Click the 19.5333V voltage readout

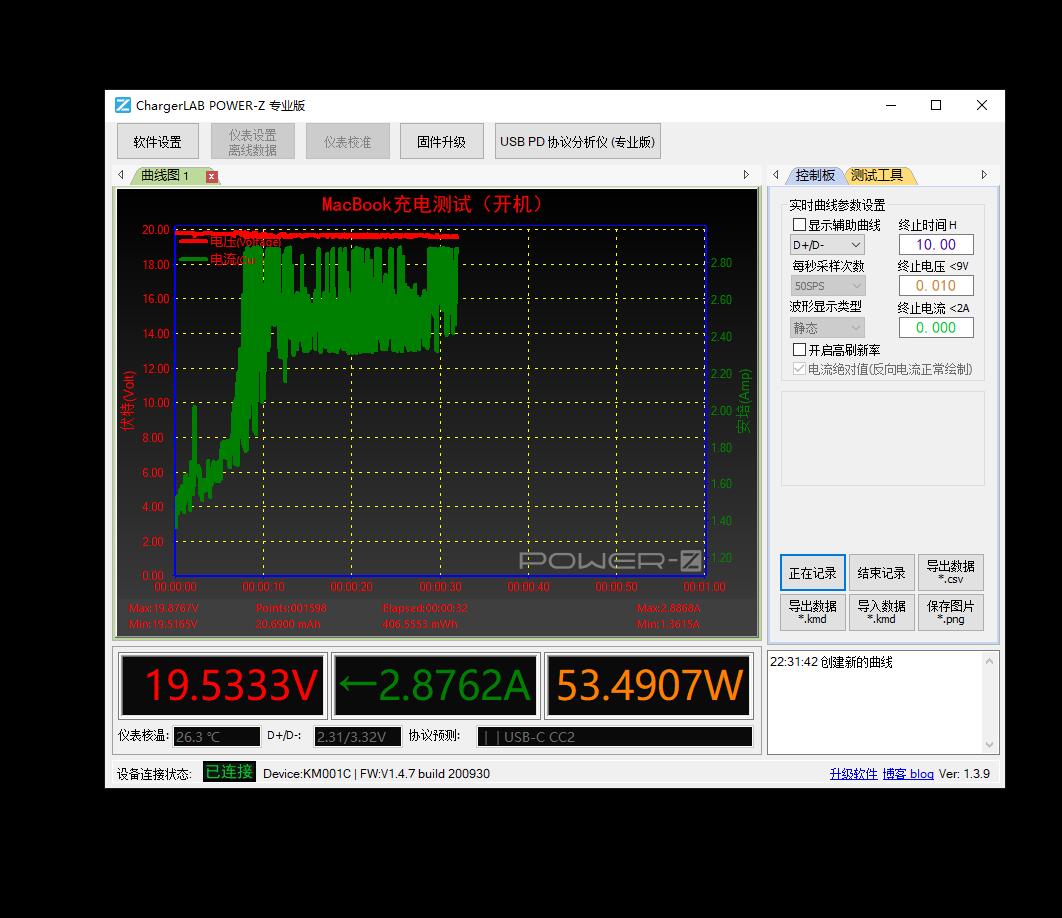pyautogui.click(x=223, y=685)
